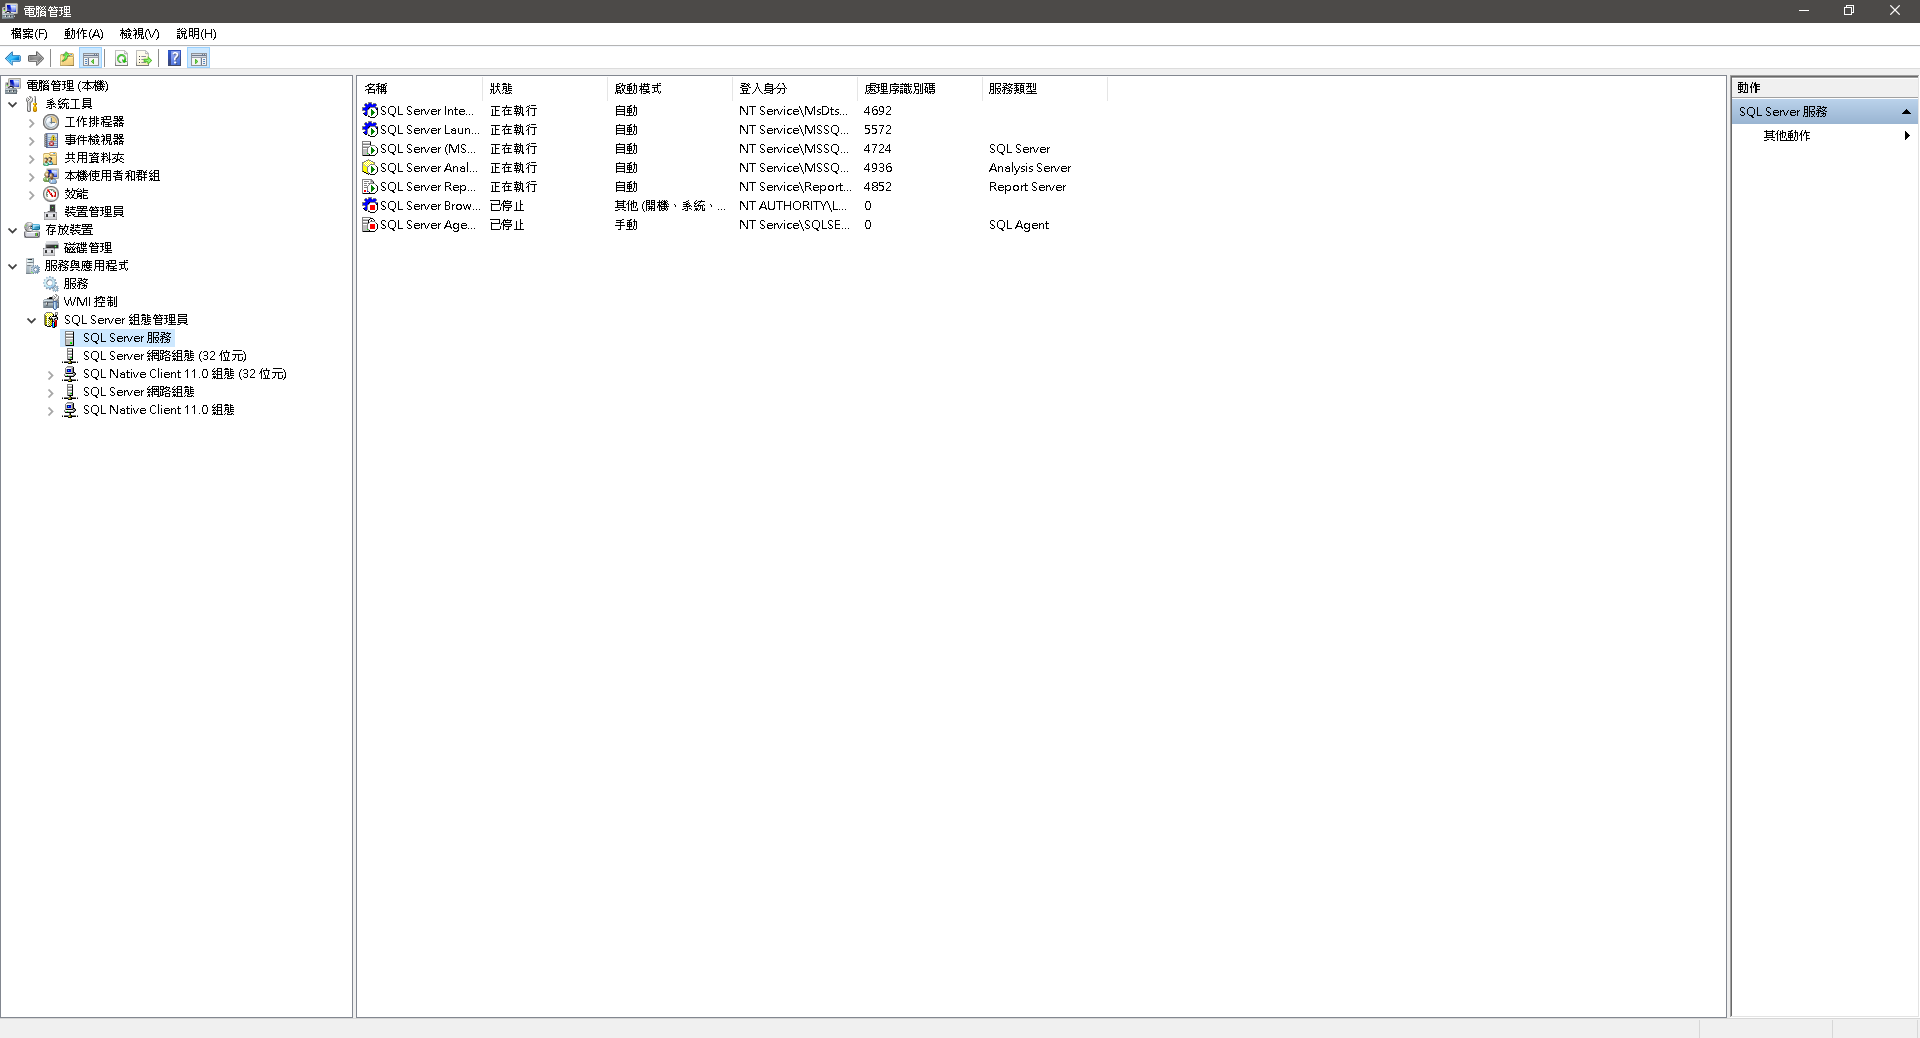Click the SQL Server Analysis Services row icon

click(x=370, y=168)
